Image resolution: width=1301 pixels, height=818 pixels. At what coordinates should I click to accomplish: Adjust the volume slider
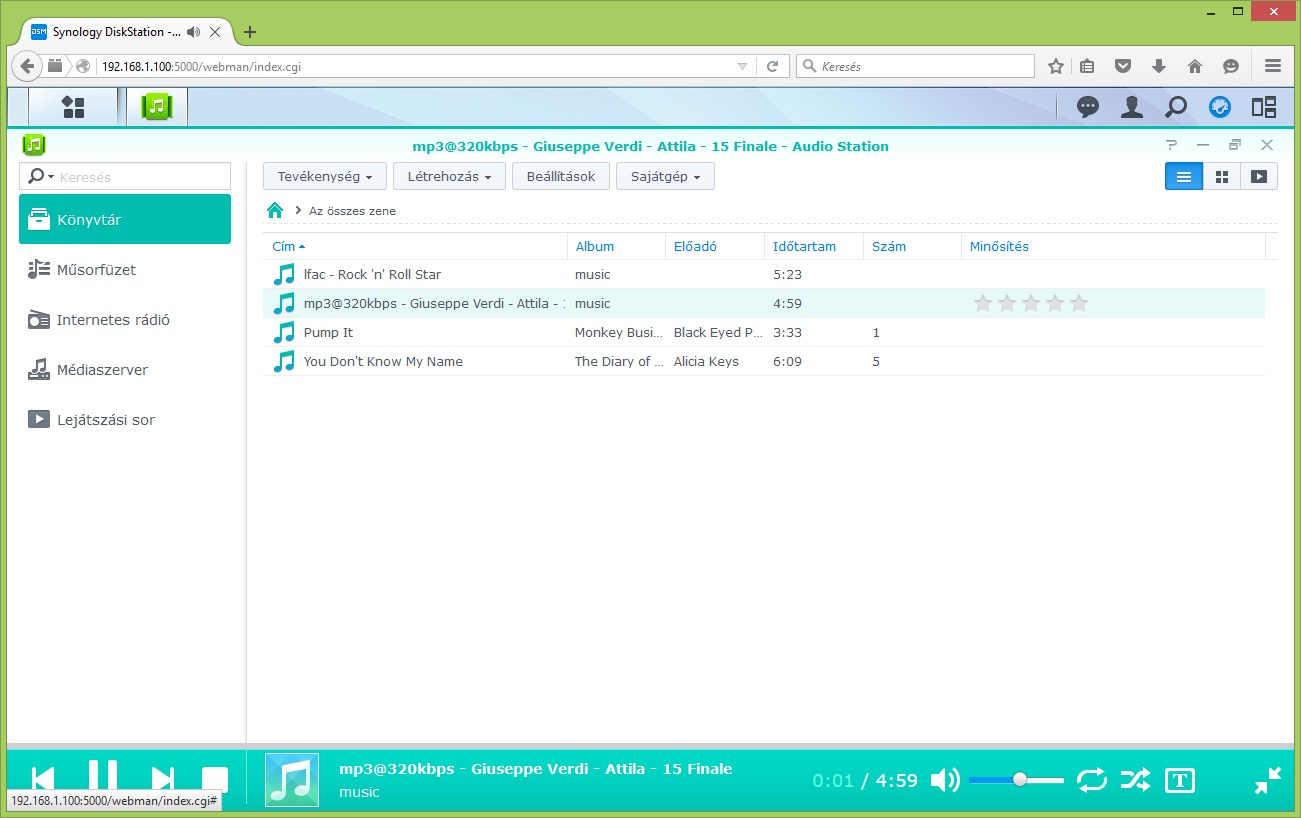tap(1016, 779)
